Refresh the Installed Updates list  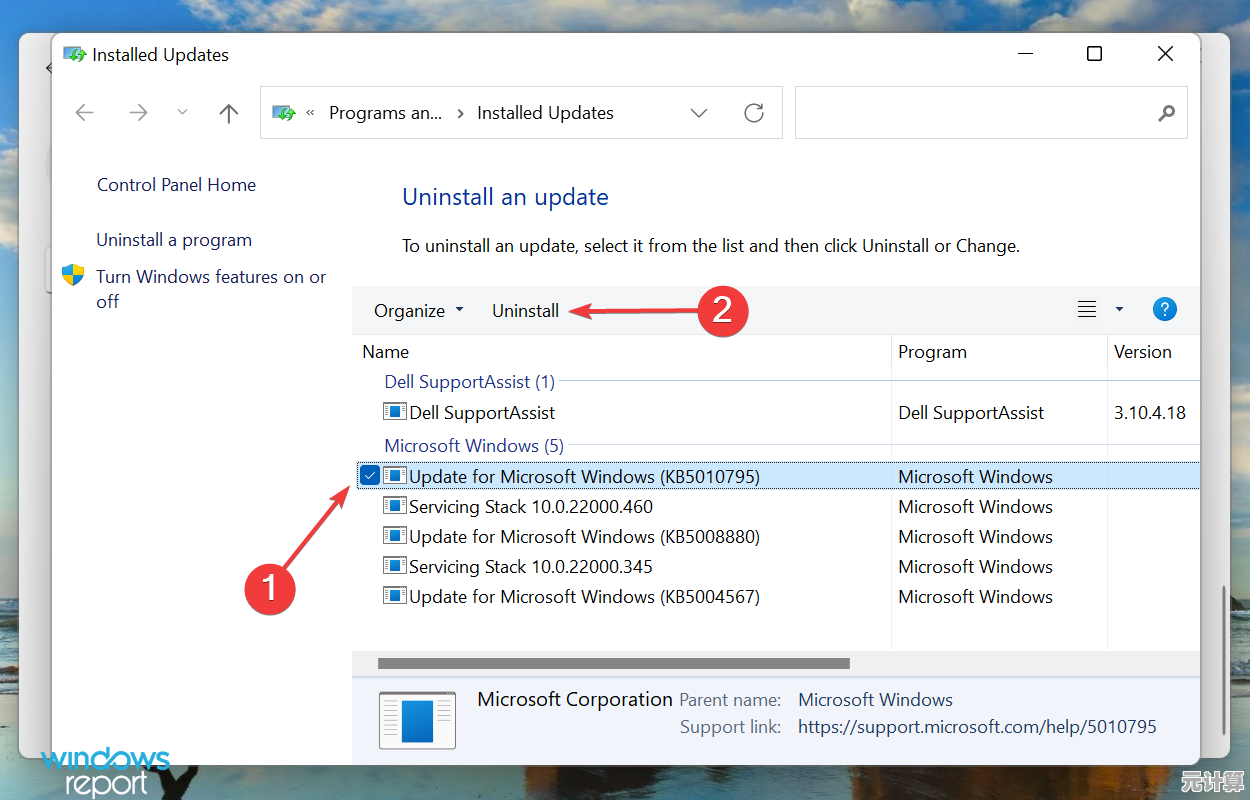pos(754,113)
